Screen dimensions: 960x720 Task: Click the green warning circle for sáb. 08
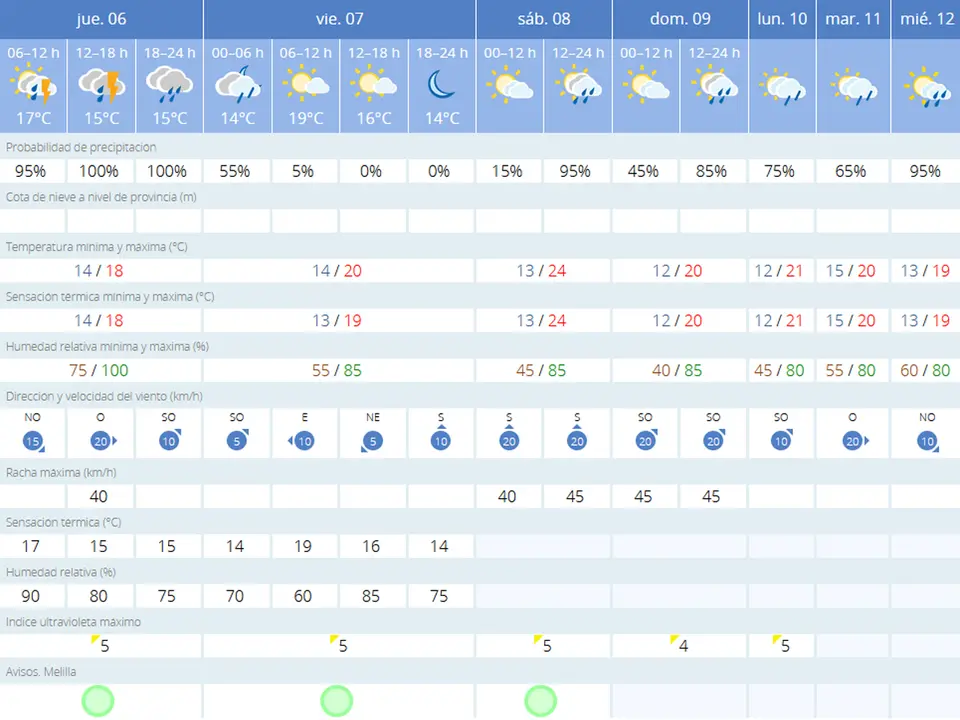pyautogui.click(x=541, y=700)
